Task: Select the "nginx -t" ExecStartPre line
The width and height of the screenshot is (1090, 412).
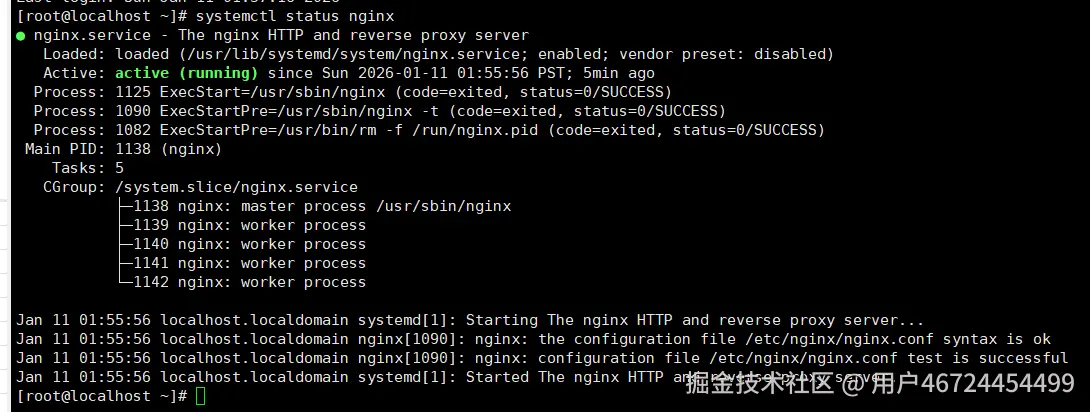Action: pyautogui.click(x=380, y=111)
